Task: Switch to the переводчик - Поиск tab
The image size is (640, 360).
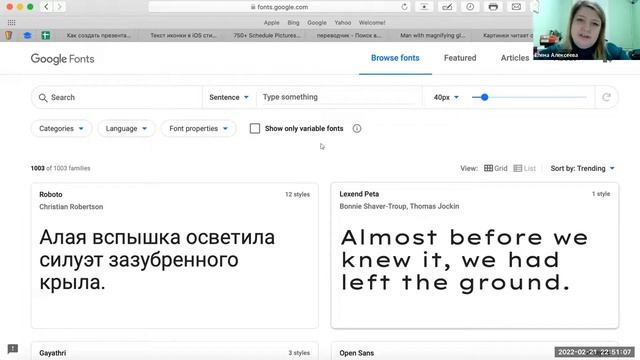Action: point(349,36)
